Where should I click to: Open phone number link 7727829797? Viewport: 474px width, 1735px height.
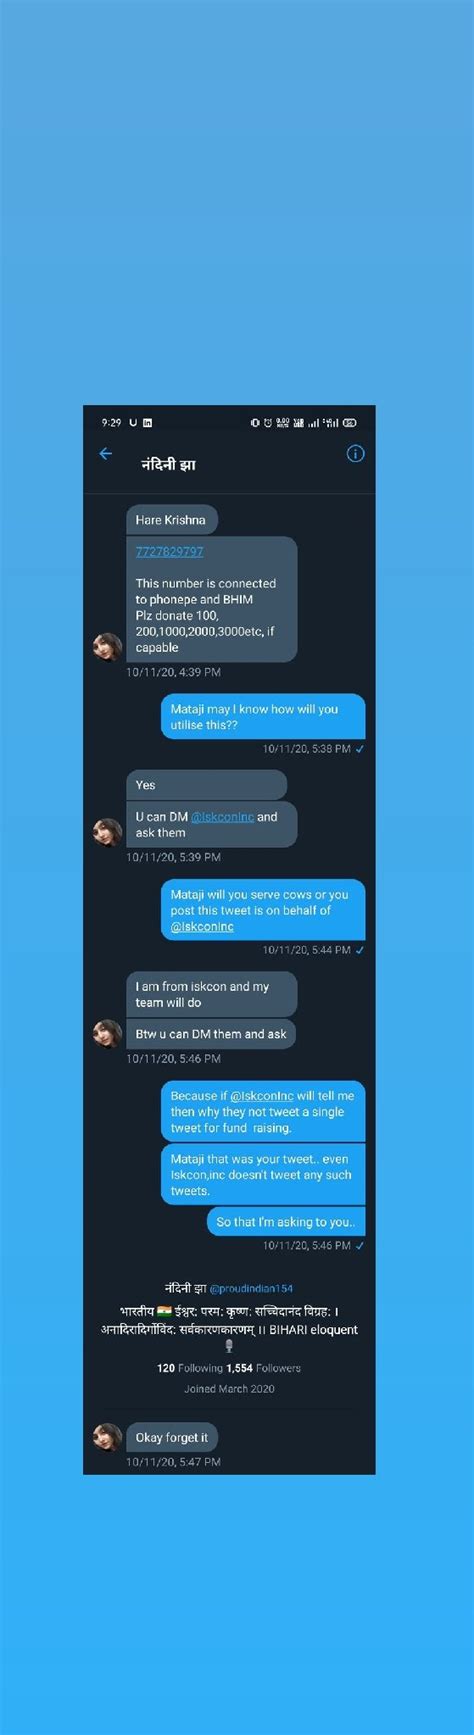pyautogui.click(x=169, y=551)
